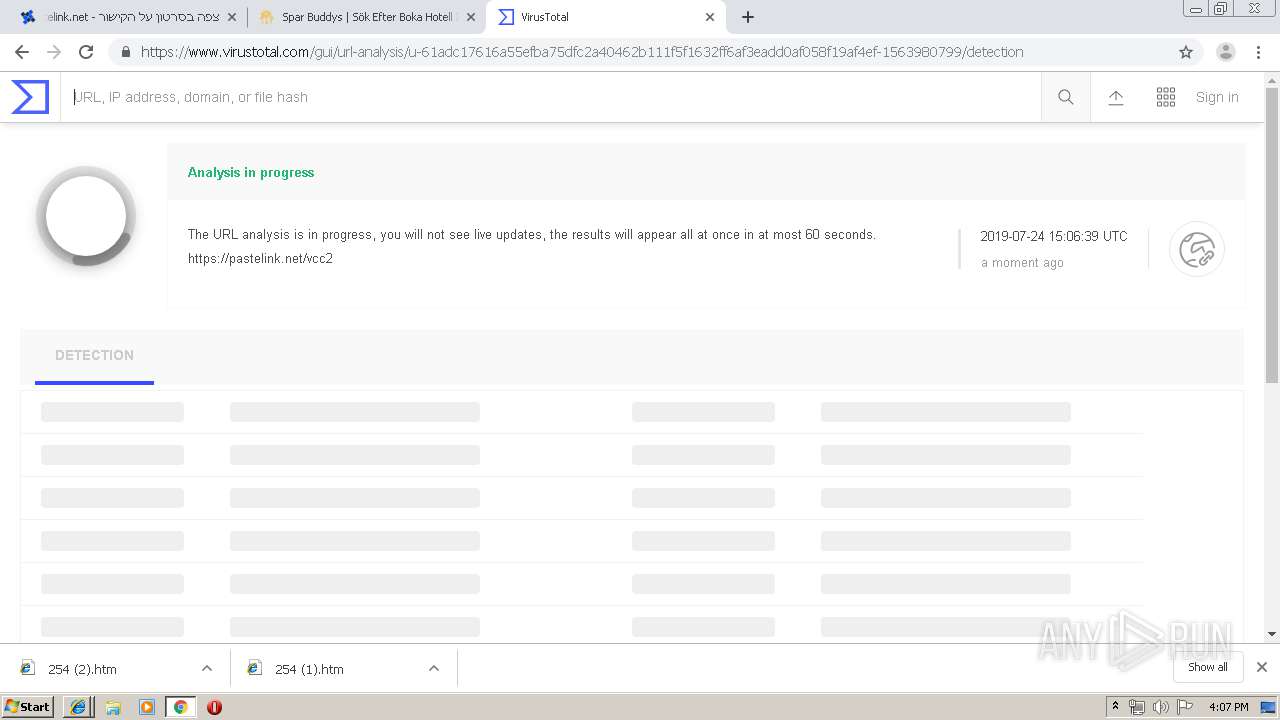
Task: View site information via the padlock icon
Action: coord(125,52)
